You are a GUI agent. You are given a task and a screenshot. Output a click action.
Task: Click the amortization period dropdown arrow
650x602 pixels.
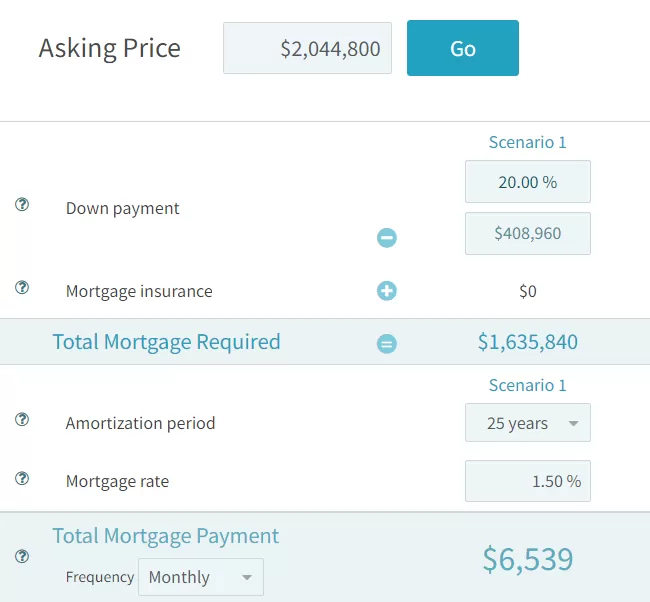pos(573,424)
